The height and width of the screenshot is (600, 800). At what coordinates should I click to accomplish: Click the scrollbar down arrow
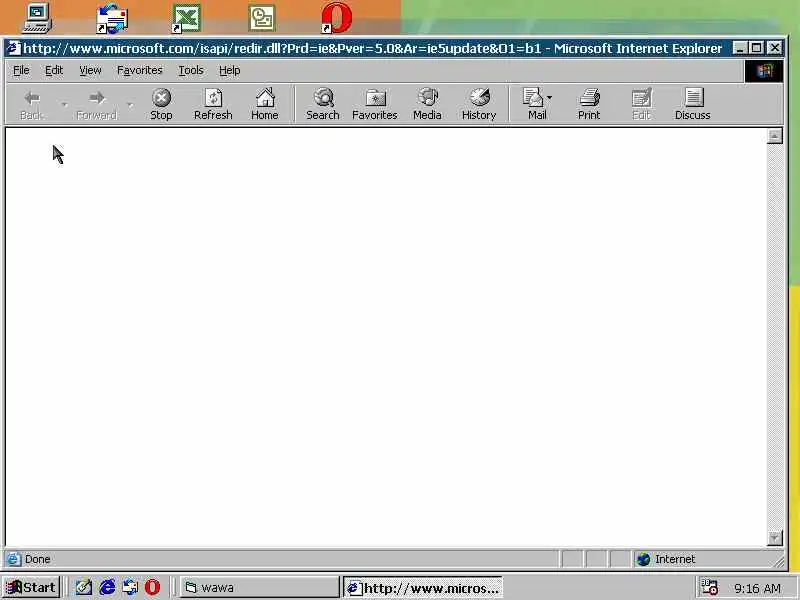(775, 538)
